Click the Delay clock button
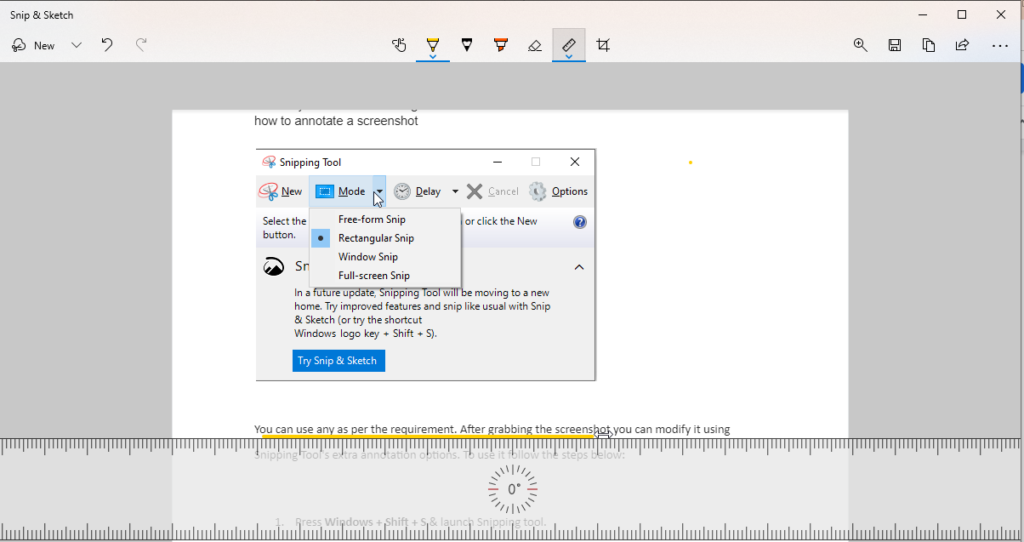Viewport: 1024px width, 542px height. coord(417,191)
